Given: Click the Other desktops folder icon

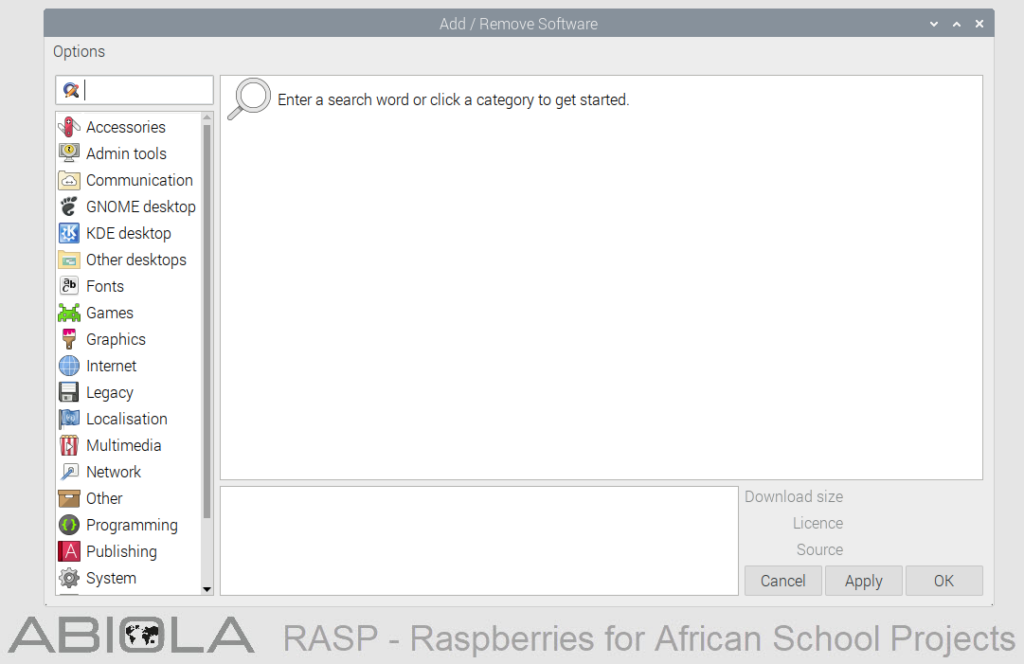Looking at the screenshot, I should click(x=69, y=260).
